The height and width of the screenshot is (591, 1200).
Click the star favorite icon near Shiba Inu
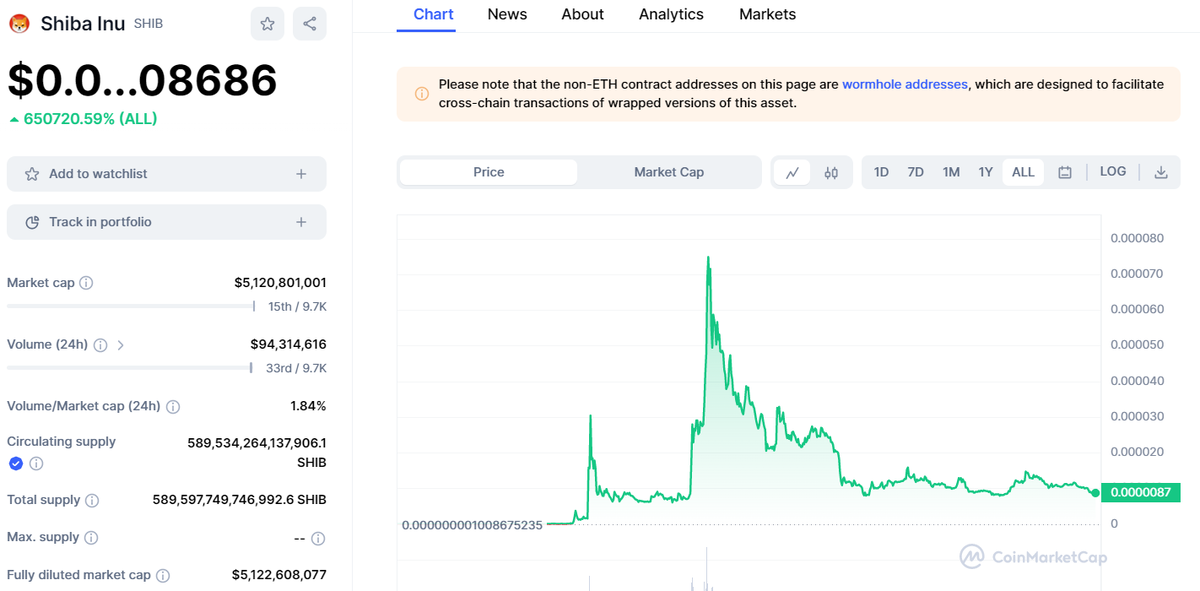tap(267, 24)
